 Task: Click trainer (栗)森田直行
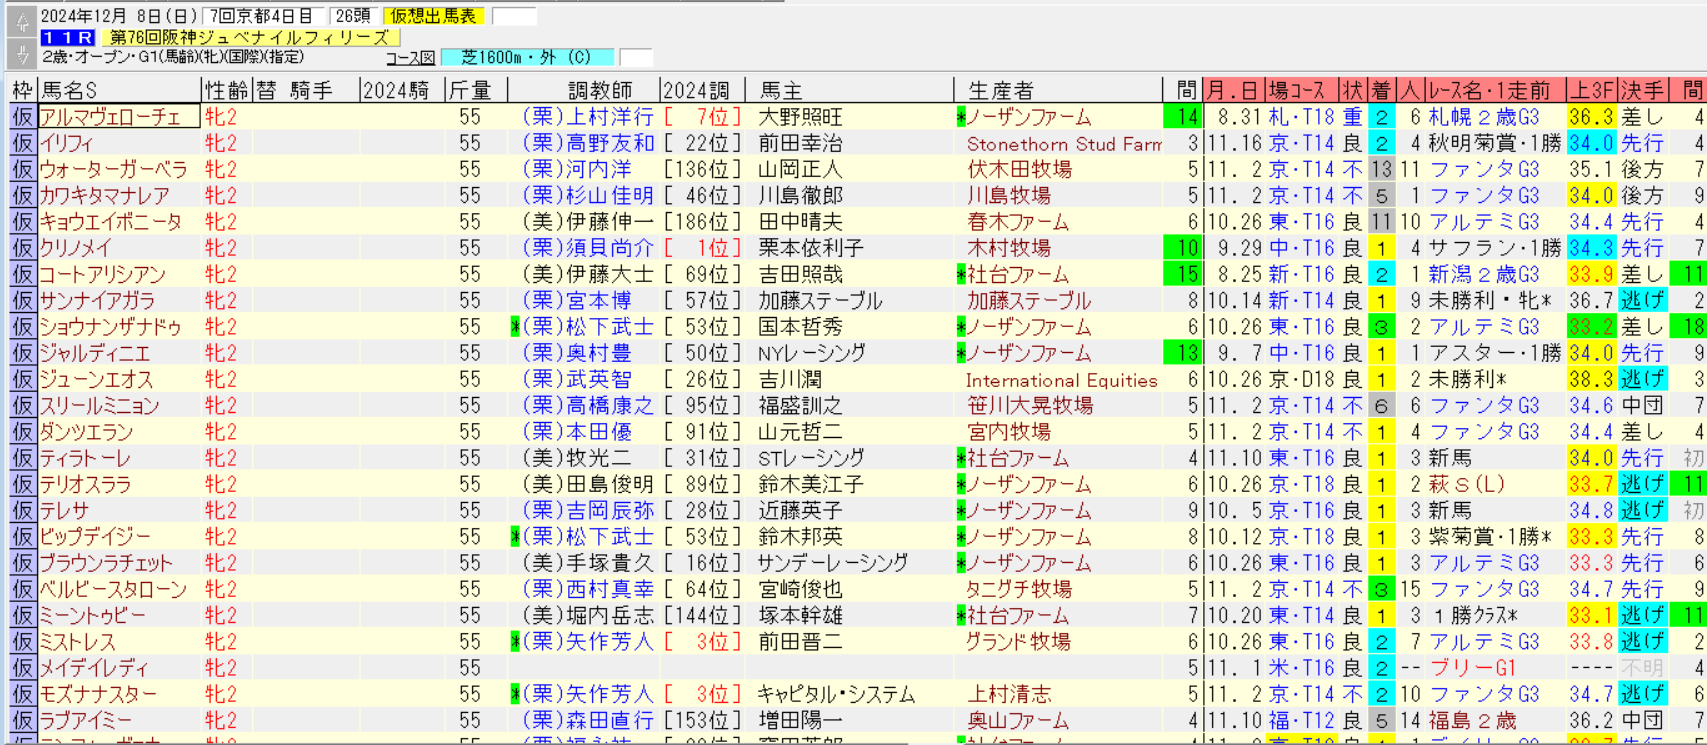coord(587,720)
